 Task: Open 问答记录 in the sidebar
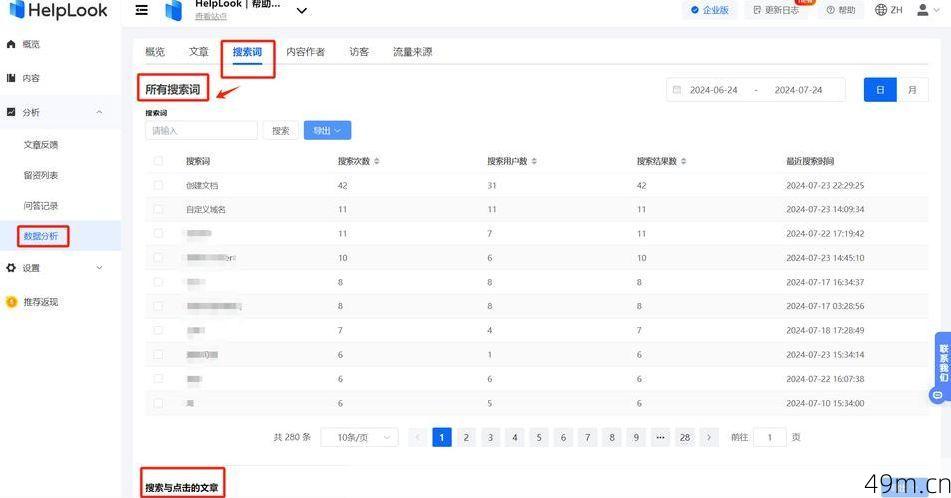[41, 206]
